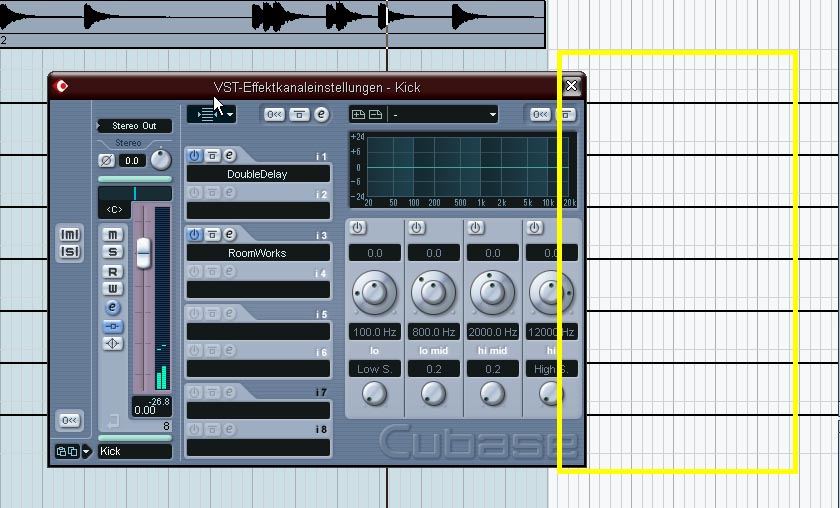Viewport: 840px width, 508px height.
Task: Click the input gain value field showing 0.0
Action: coord(132,160)
